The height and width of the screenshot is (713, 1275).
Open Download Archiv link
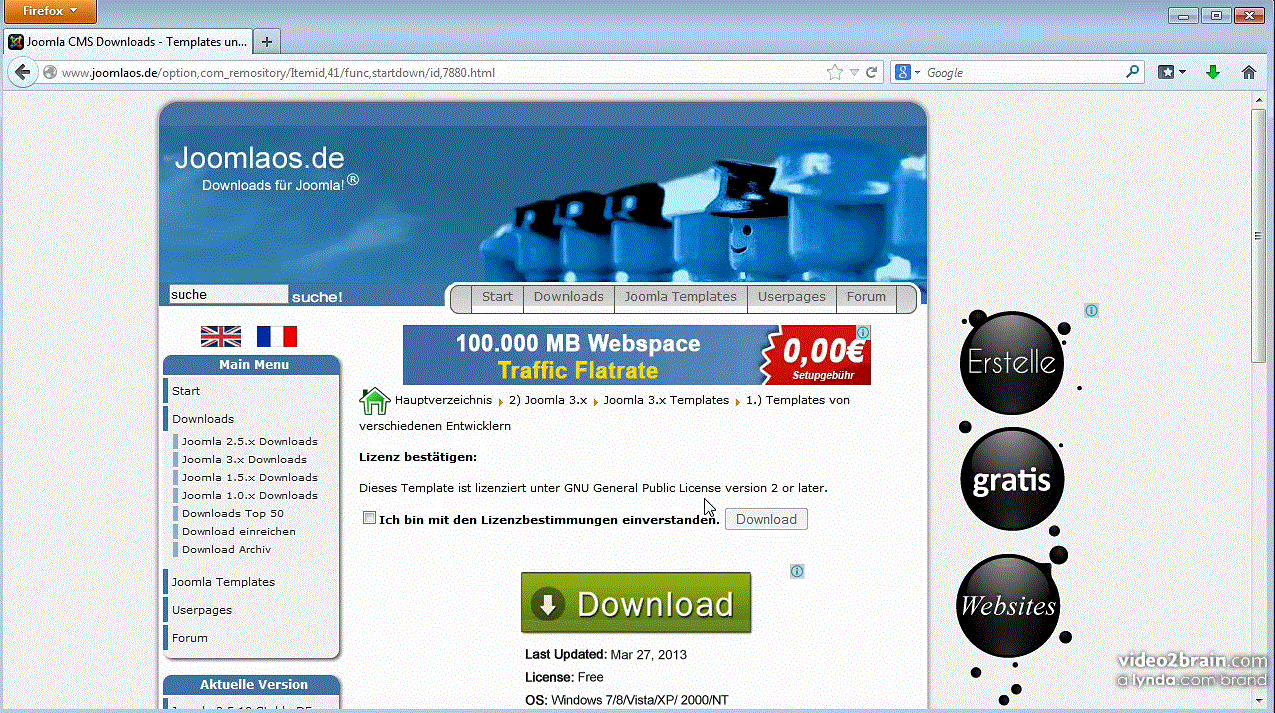click(226, 549)
